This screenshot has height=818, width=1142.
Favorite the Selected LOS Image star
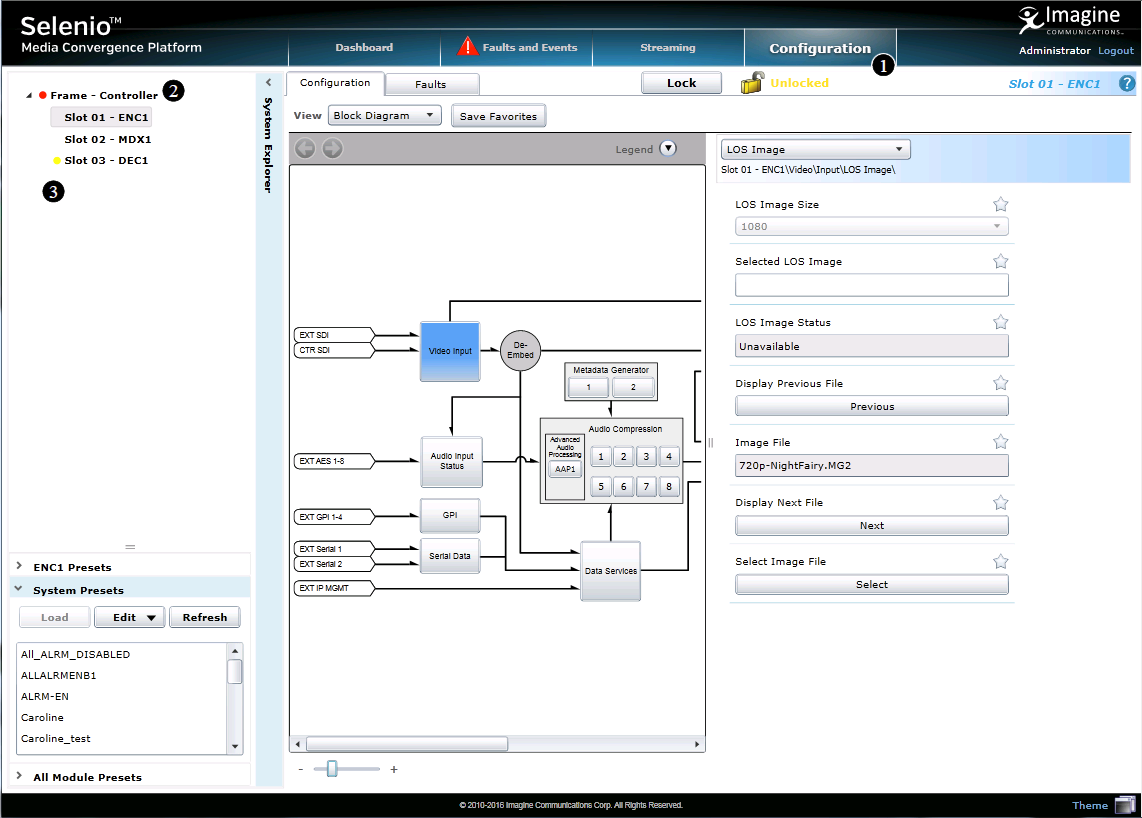(1001, 261)
